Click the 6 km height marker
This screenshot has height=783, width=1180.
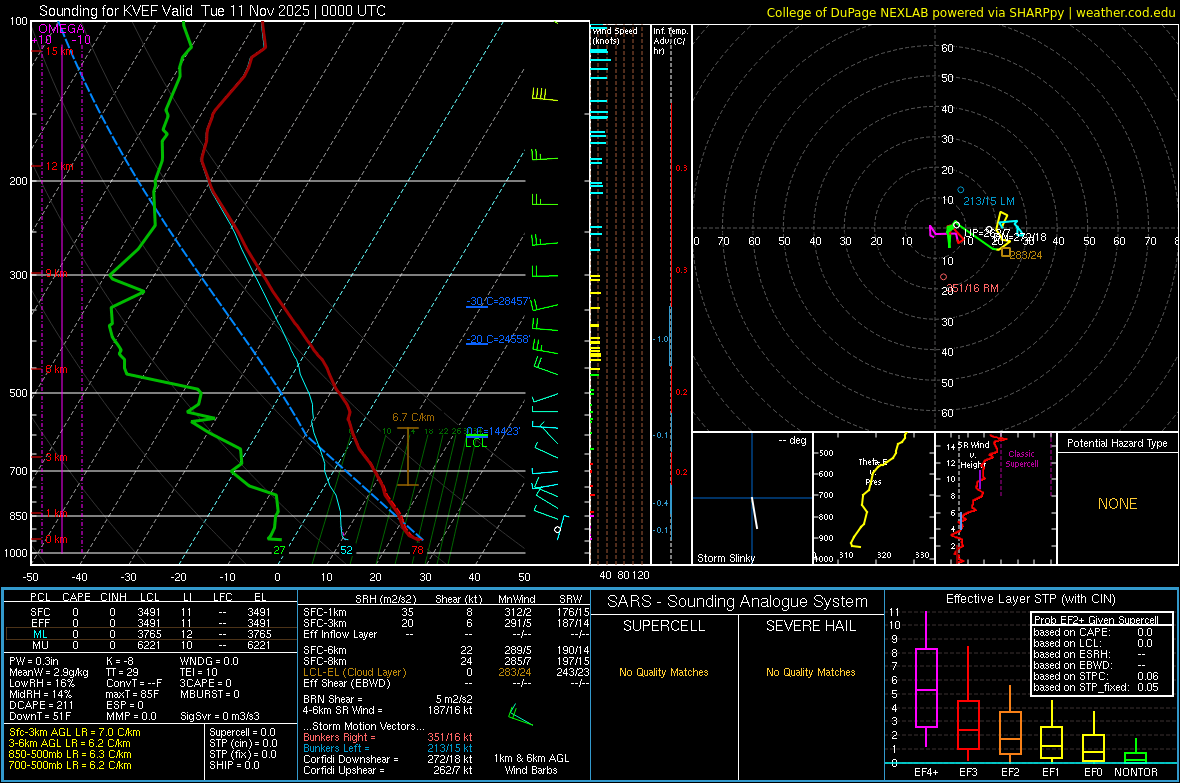tap(54, 369)
